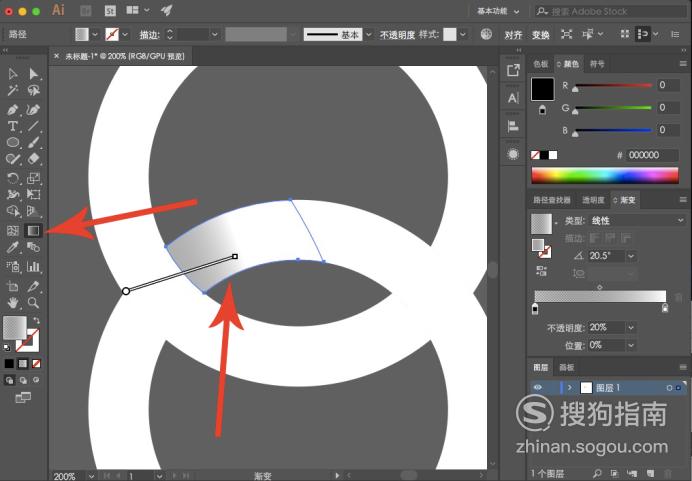Screen dimensions: 692x481
Task: Switch to 符号 symbols tab
Action: click(597, 64)
